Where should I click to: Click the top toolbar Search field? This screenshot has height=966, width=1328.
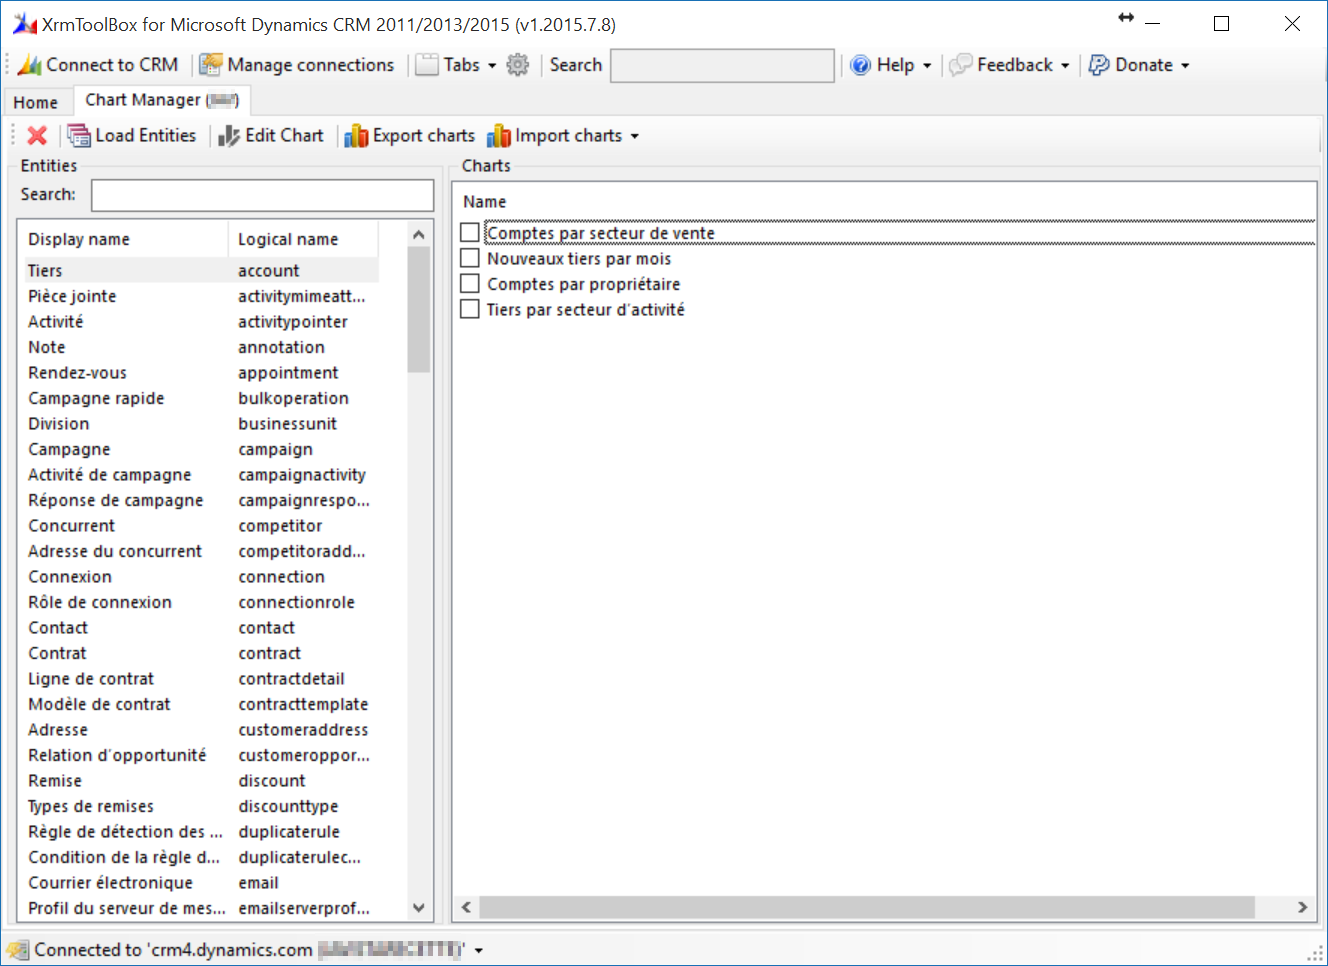[x=722, y=66]
